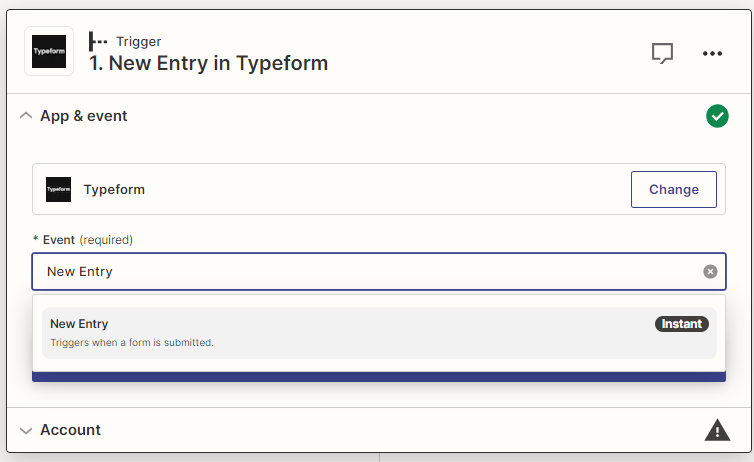Click inside the Event input field
Screen dimensions: 754x462
tap(360, 271)
